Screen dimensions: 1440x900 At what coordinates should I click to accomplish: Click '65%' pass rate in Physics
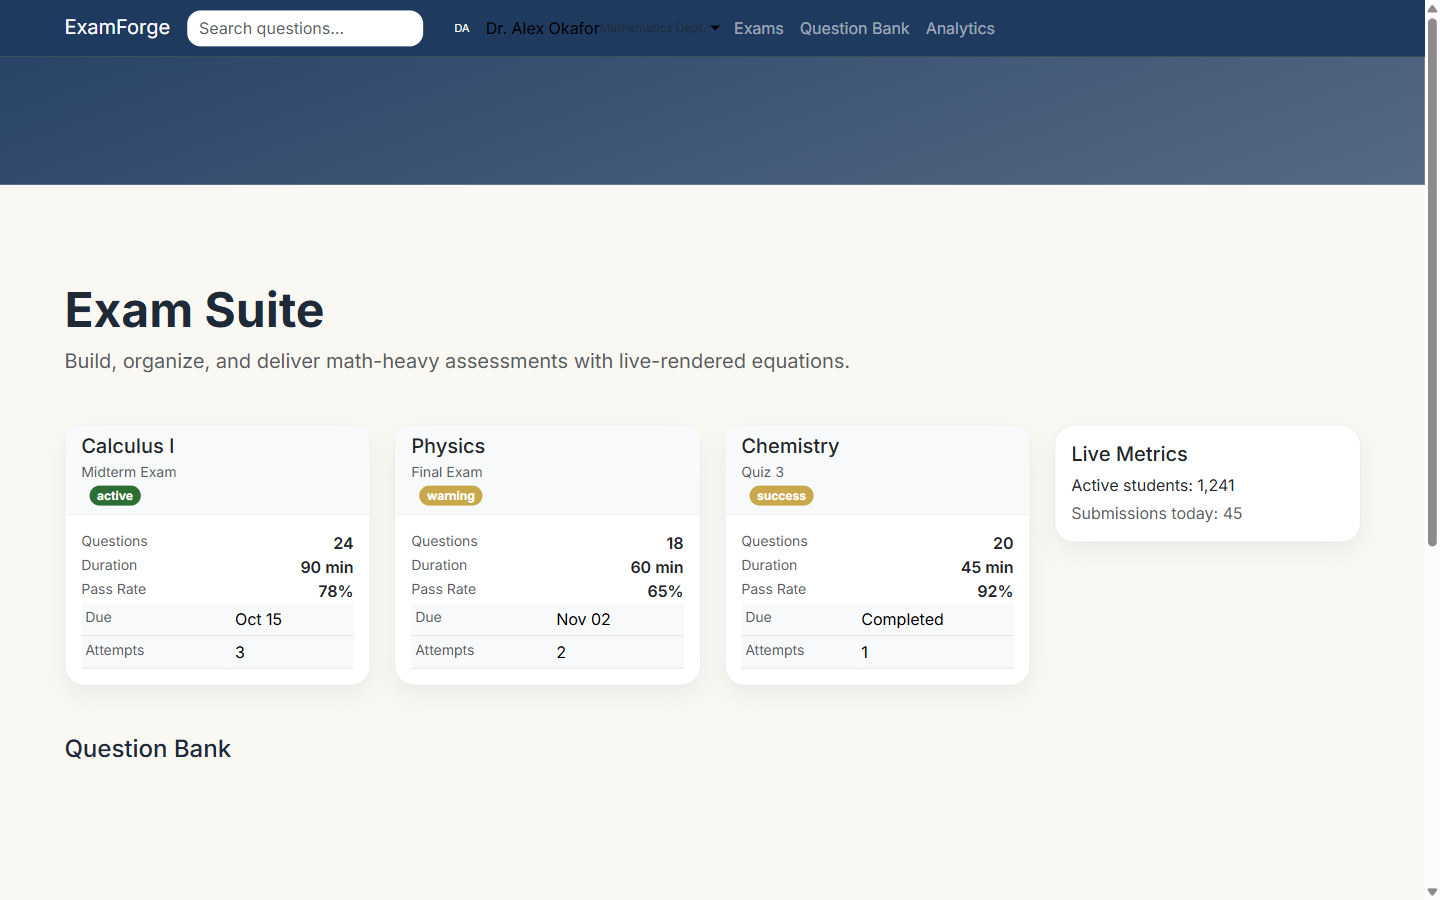(666, 591)
